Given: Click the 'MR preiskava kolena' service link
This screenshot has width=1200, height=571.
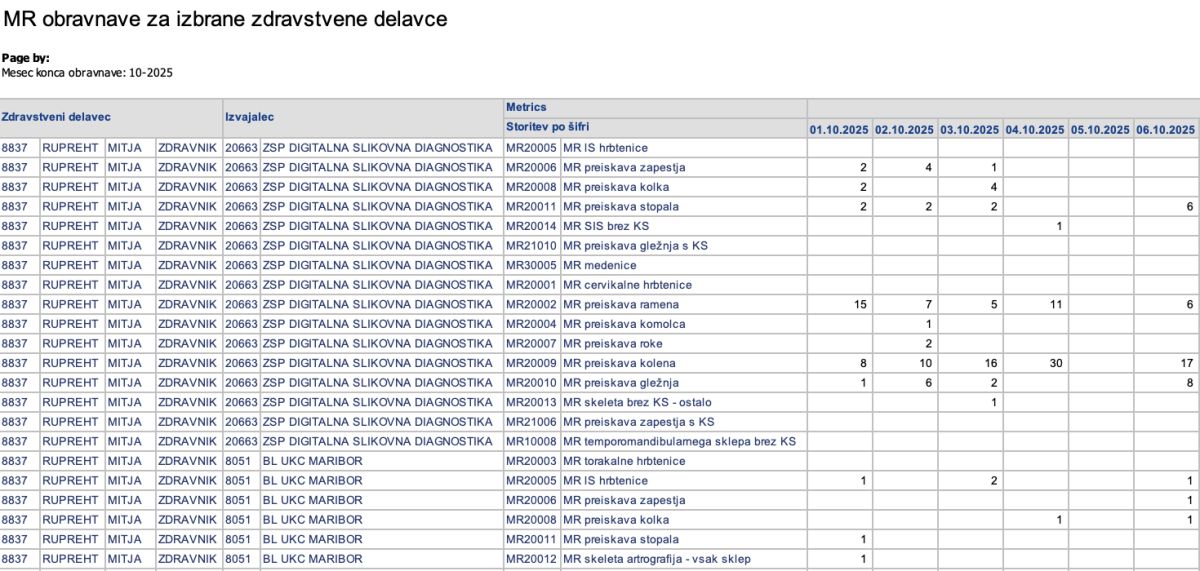Looking at the screenshot, I should click(619, 363).
